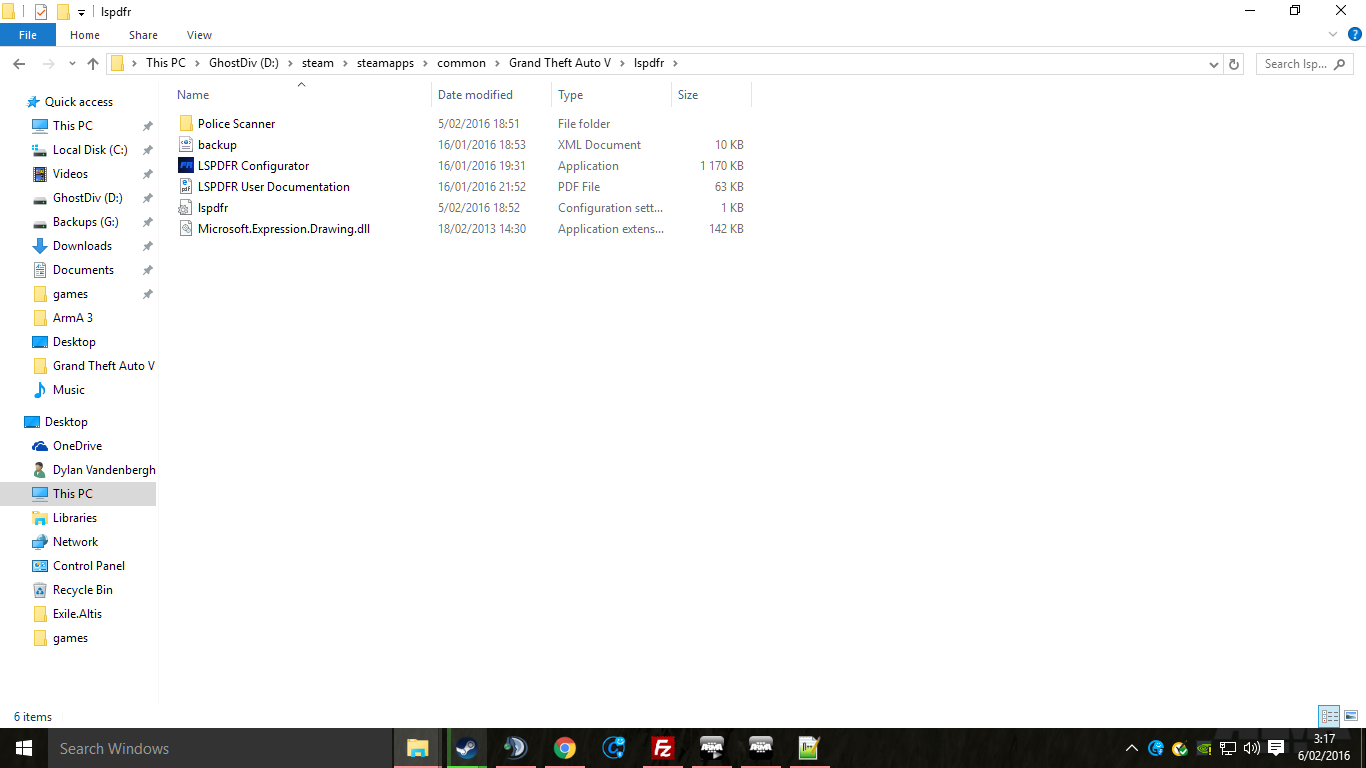The image size is (1366, 768).
Task: Open File Explorer taskbar icon
Action: (417, 748)
